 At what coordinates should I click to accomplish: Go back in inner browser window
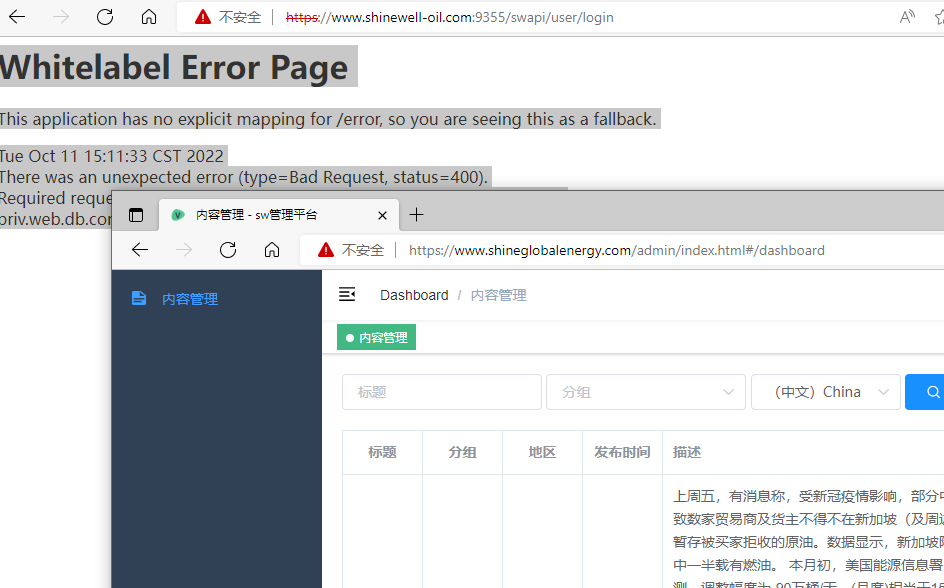(x=140, y=250)
